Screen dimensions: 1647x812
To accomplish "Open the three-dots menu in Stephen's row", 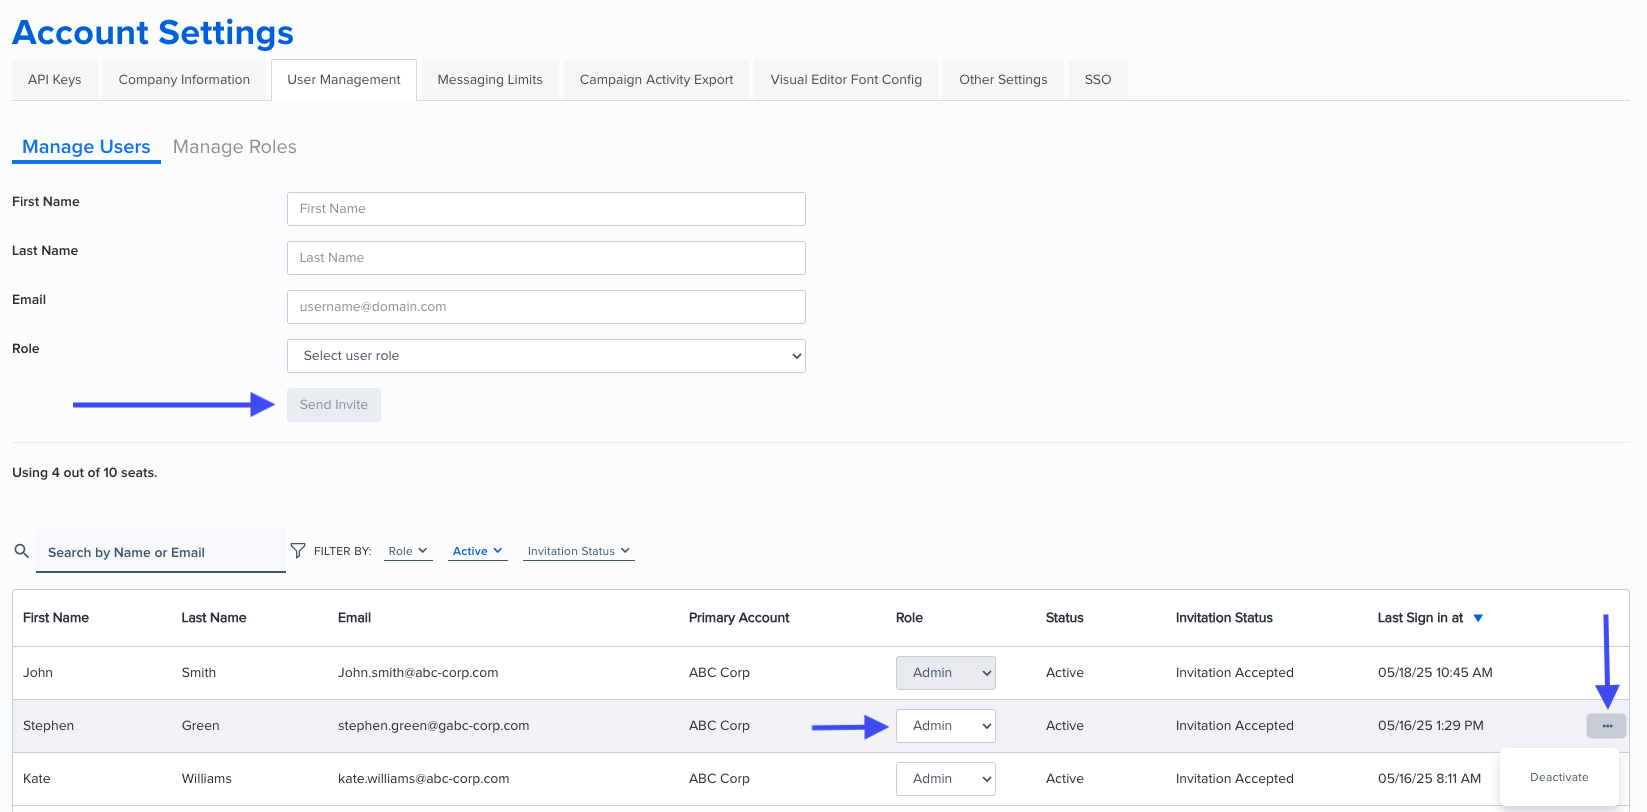I will pyautogui.click(x=1606, y=726).
